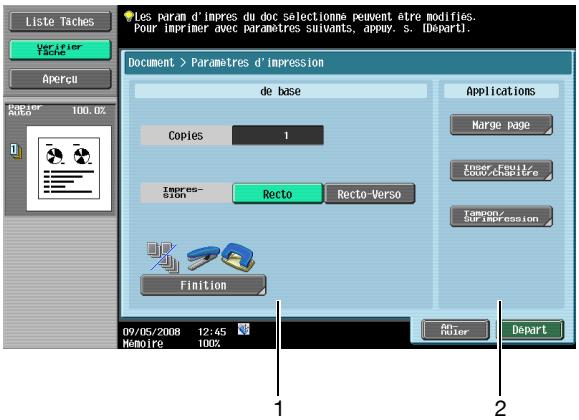Open the Liste Tâches job list
Viewport: 579px width, 420px height.
coord(60,21)
